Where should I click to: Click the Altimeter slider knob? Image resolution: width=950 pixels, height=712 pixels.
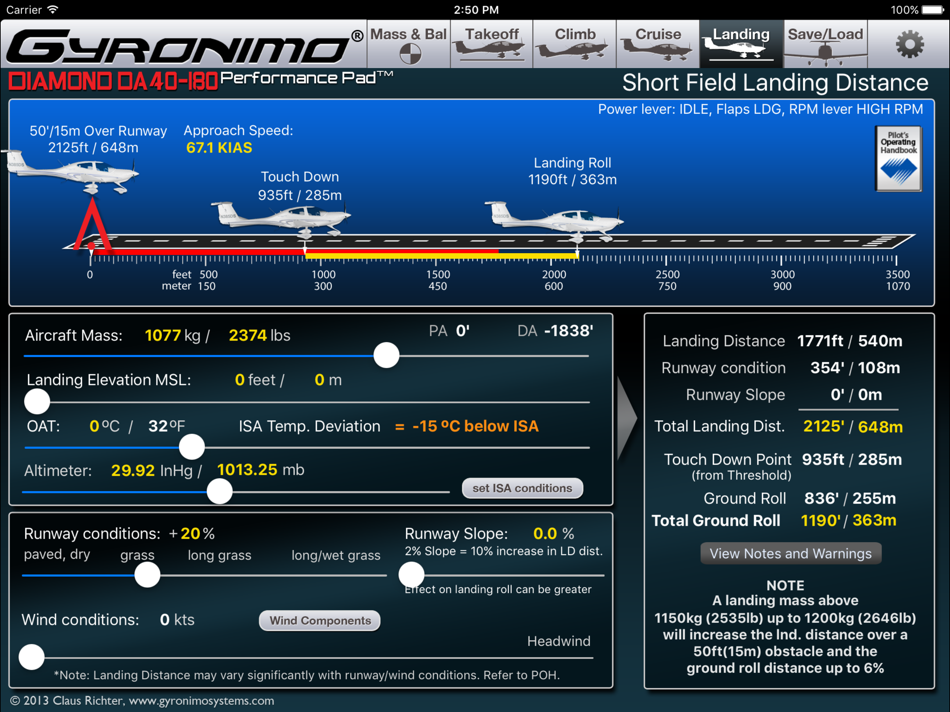click(x=219, y=491)
